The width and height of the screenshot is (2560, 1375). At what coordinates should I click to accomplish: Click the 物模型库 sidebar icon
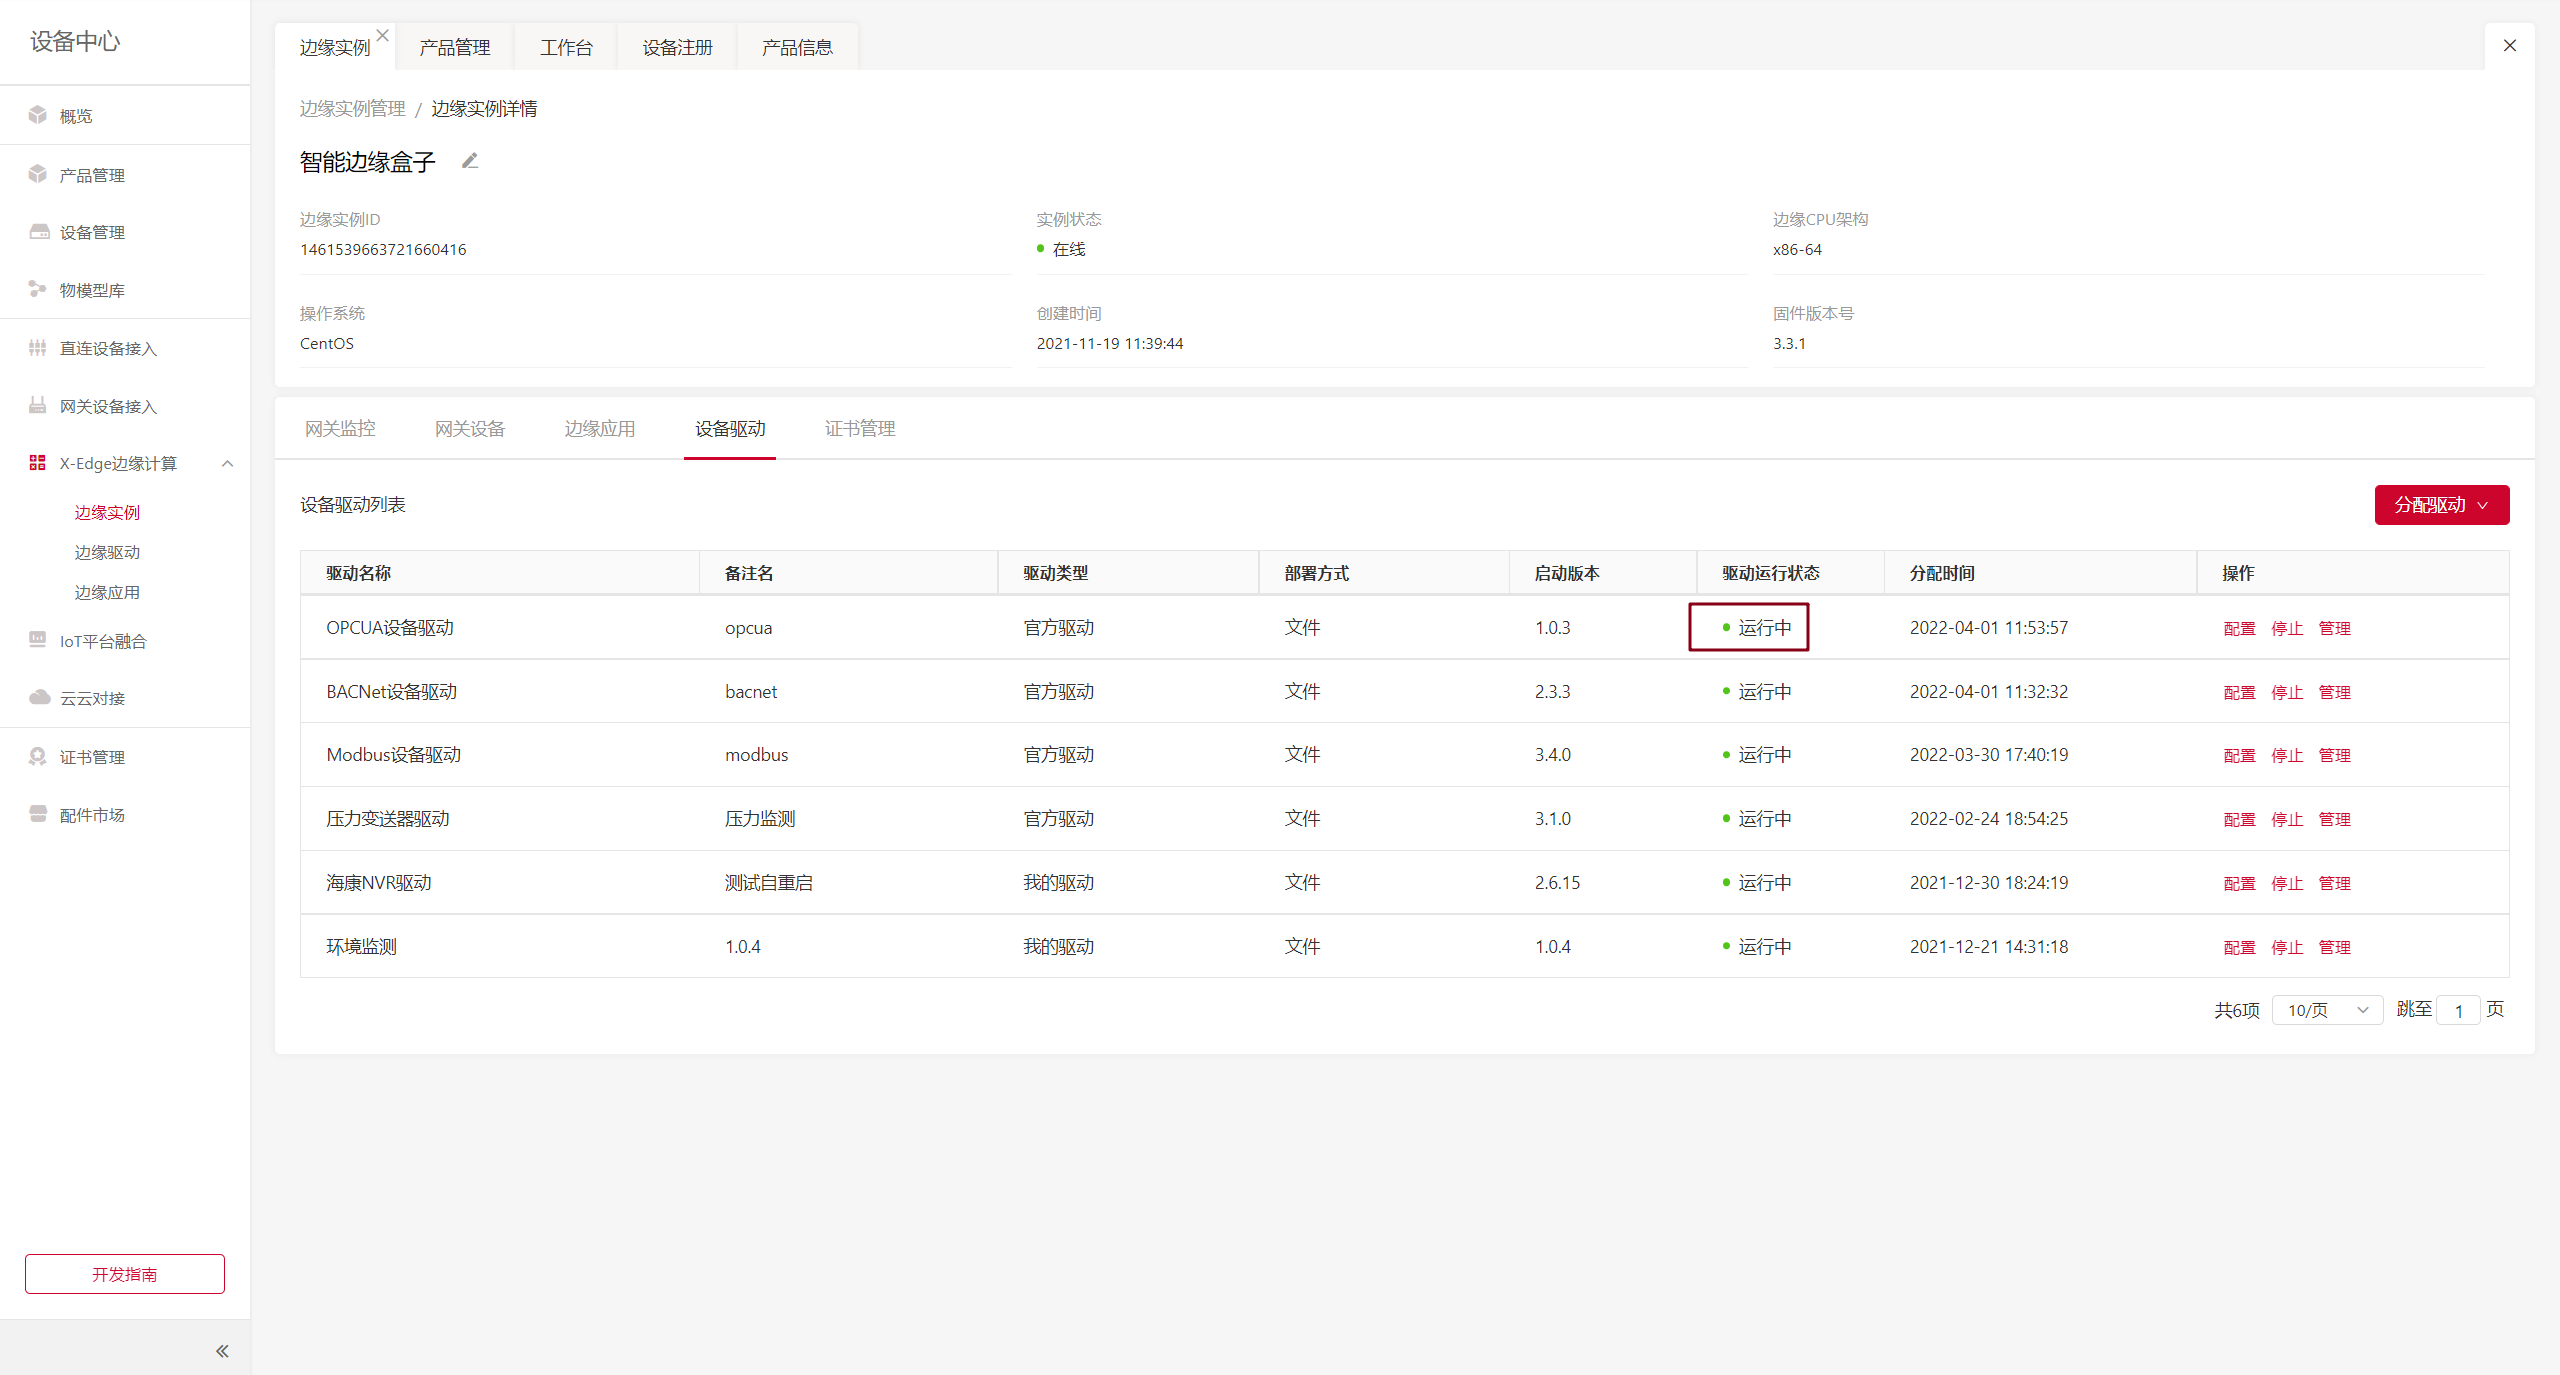click(x=38, y=290)
